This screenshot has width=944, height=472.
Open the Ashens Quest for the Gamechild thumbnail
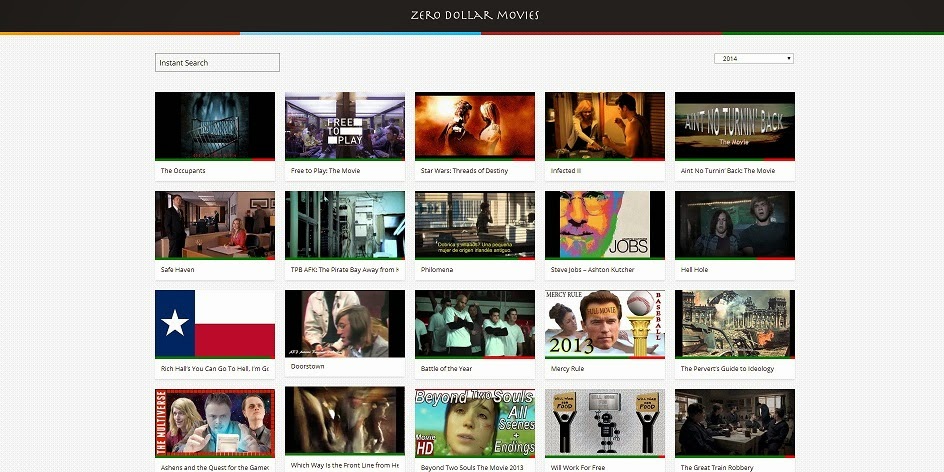coord(215,423)
